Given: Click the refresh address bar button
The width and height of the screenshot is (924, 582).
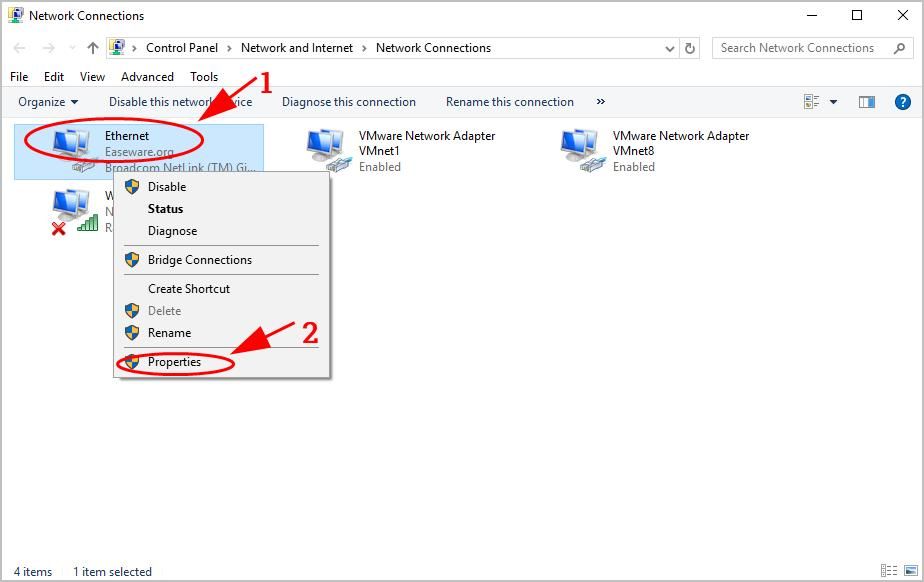Looking at the screenshot, I should [690, 48].
